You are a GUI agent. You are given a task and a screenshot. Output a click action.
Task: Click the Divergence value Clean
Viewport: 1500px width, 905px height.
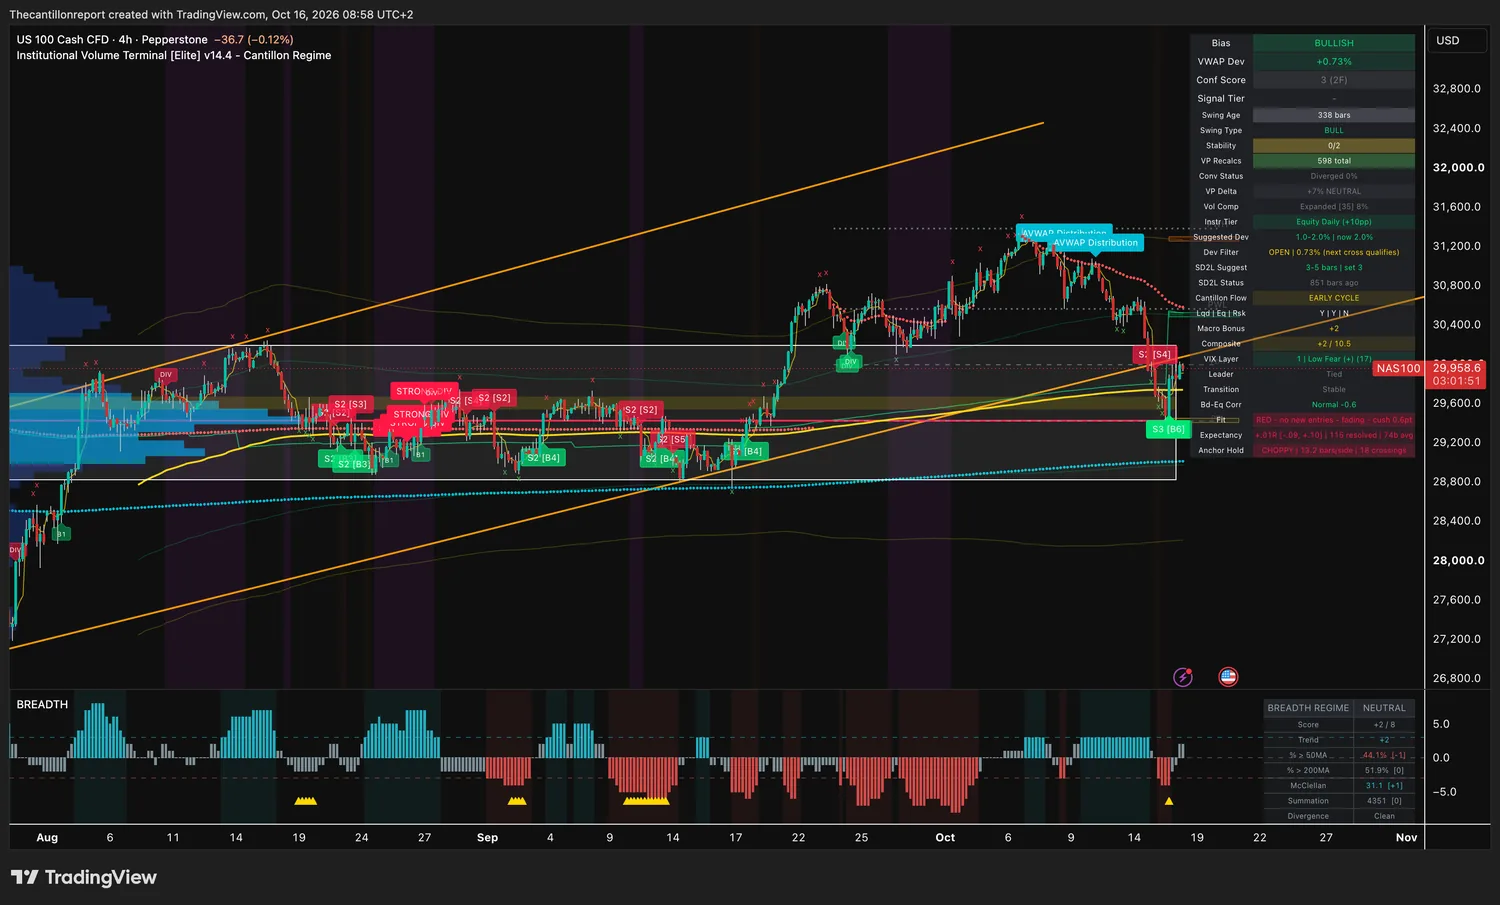point(1384,816)
